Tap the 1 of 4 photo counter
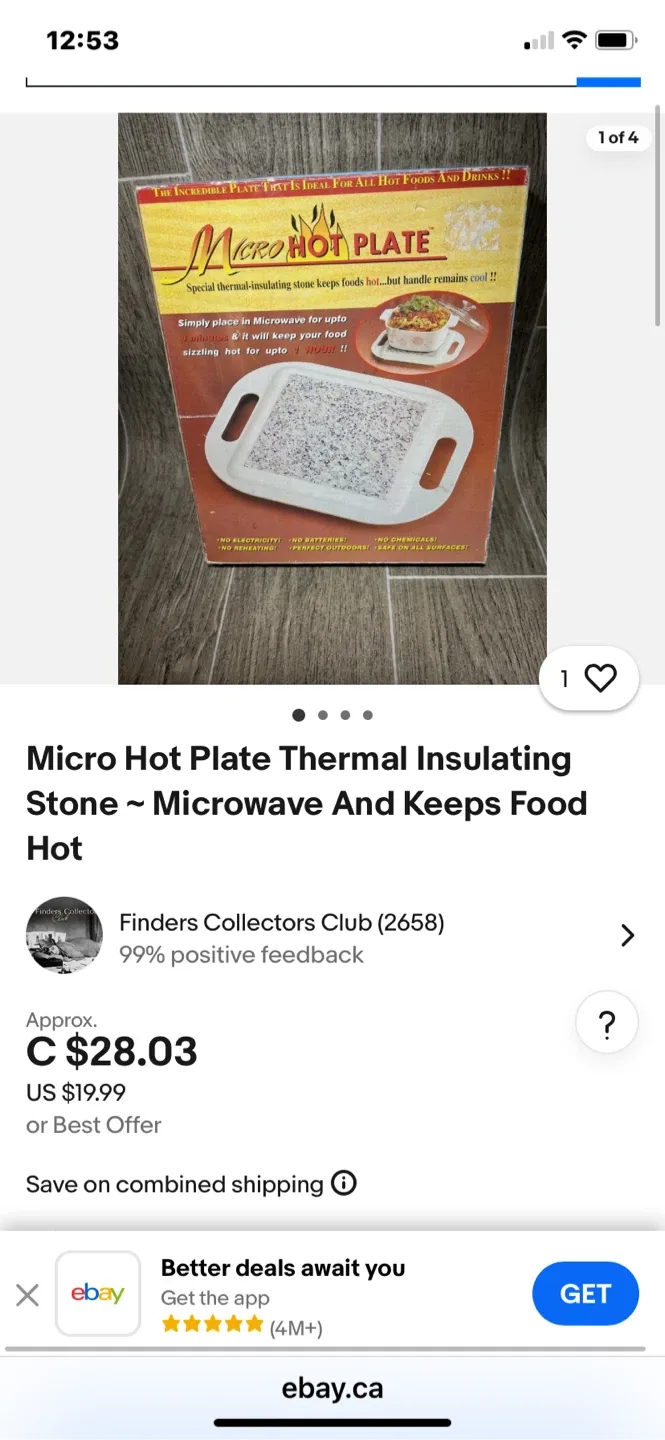The height and width of the screenshot is (1440, 665). click(618, 138)
